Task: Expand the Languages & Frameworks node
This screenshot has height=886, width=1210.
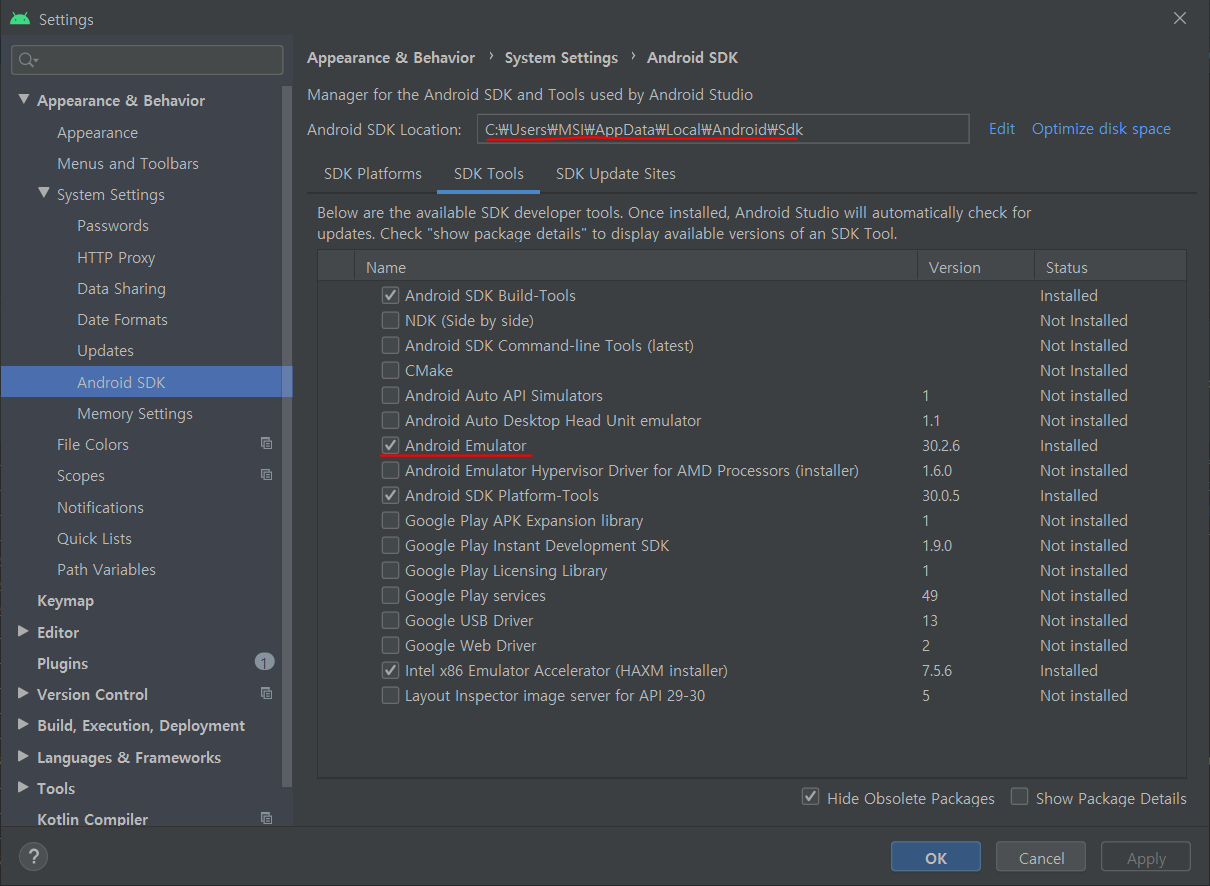Action: tap(24, 757)
